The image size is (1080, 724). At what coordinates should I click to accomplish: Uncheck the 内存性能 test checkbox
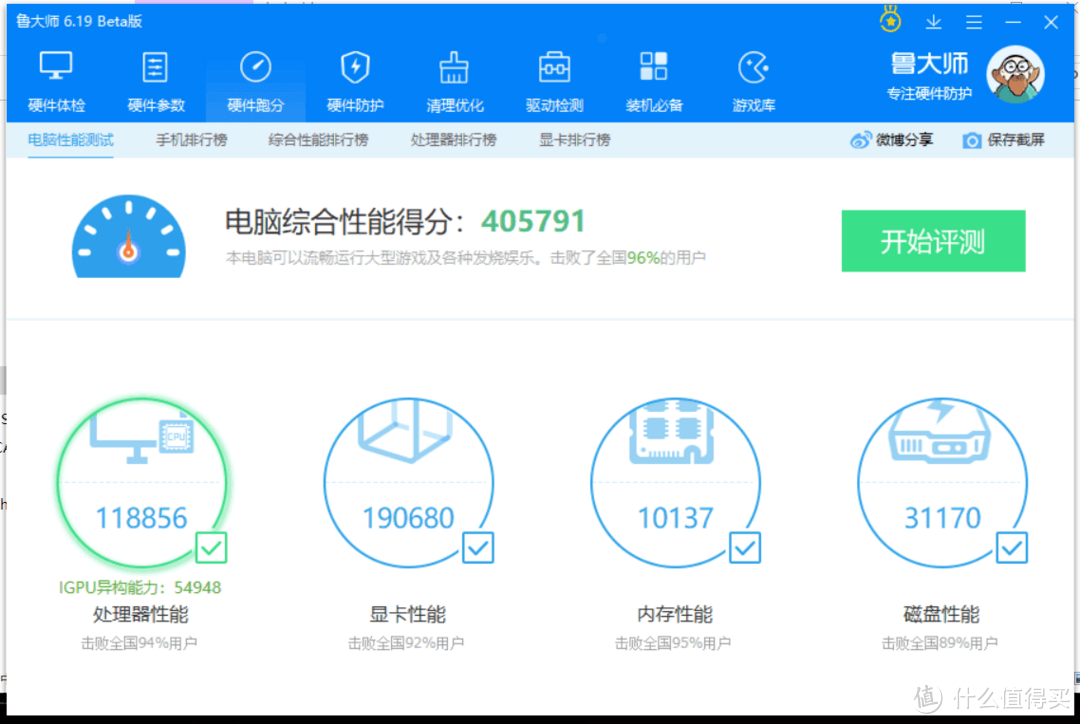pyautogui.click(x=745, y=548)
